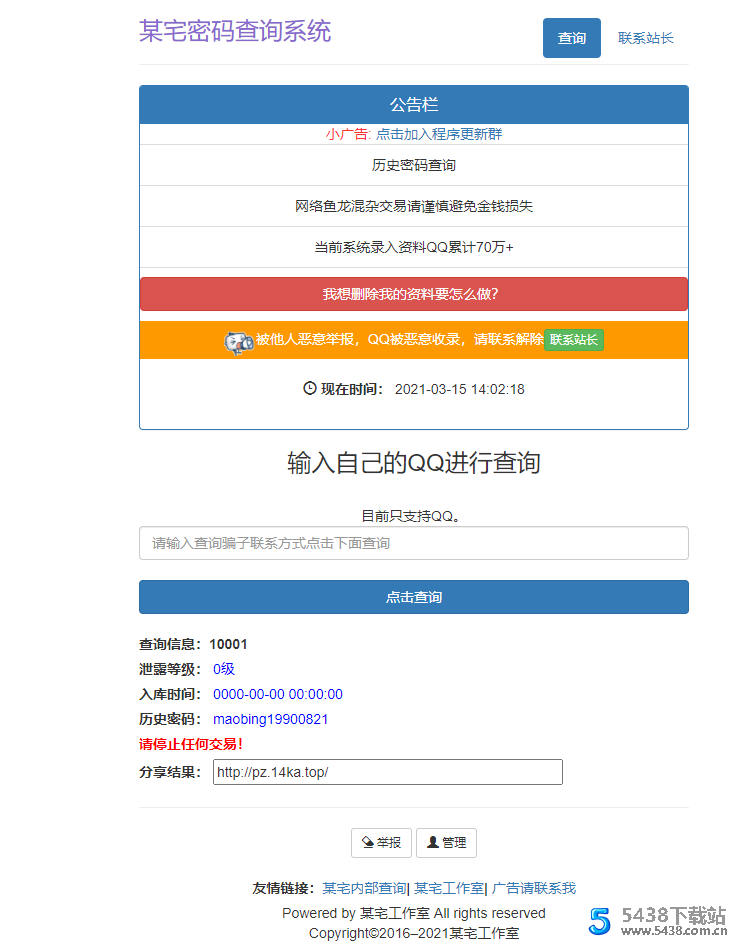The height and width of the screenshot is (946, 745).
Task: Click the megaphone mascot icon in the orange bar
Action: pos(238,342)
